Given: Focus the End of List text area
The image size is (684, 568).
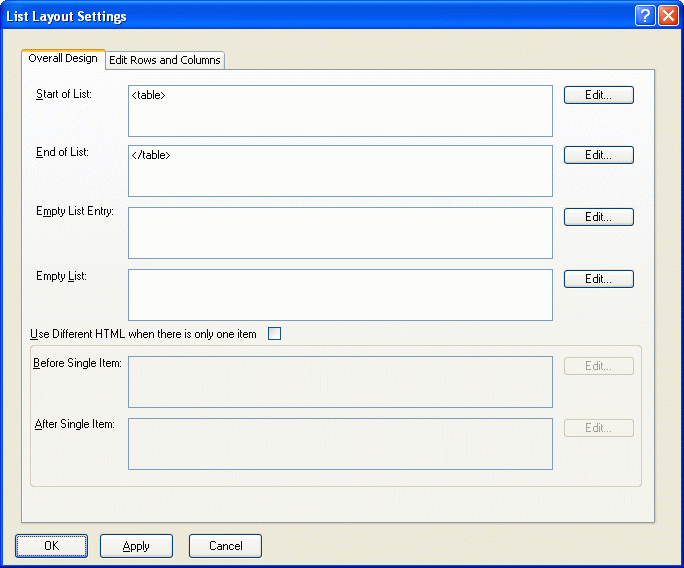Looking at the screenshot, I should click(340, 171).
